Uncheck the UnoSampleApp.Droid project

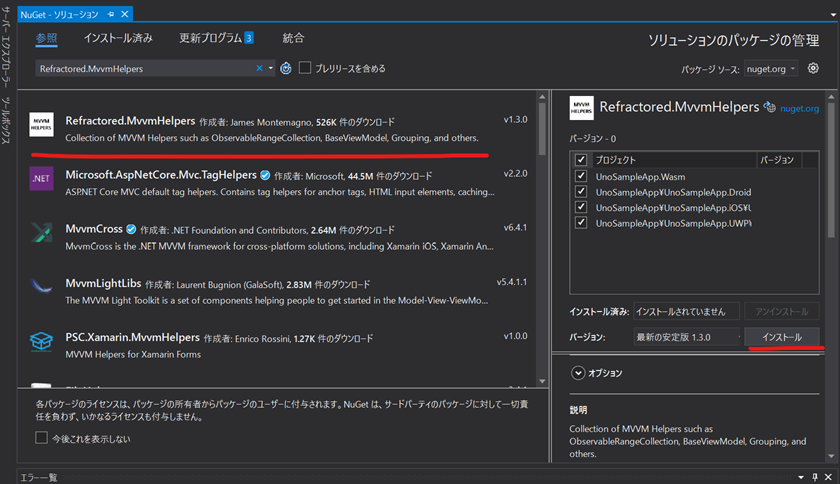click(581, 191)
